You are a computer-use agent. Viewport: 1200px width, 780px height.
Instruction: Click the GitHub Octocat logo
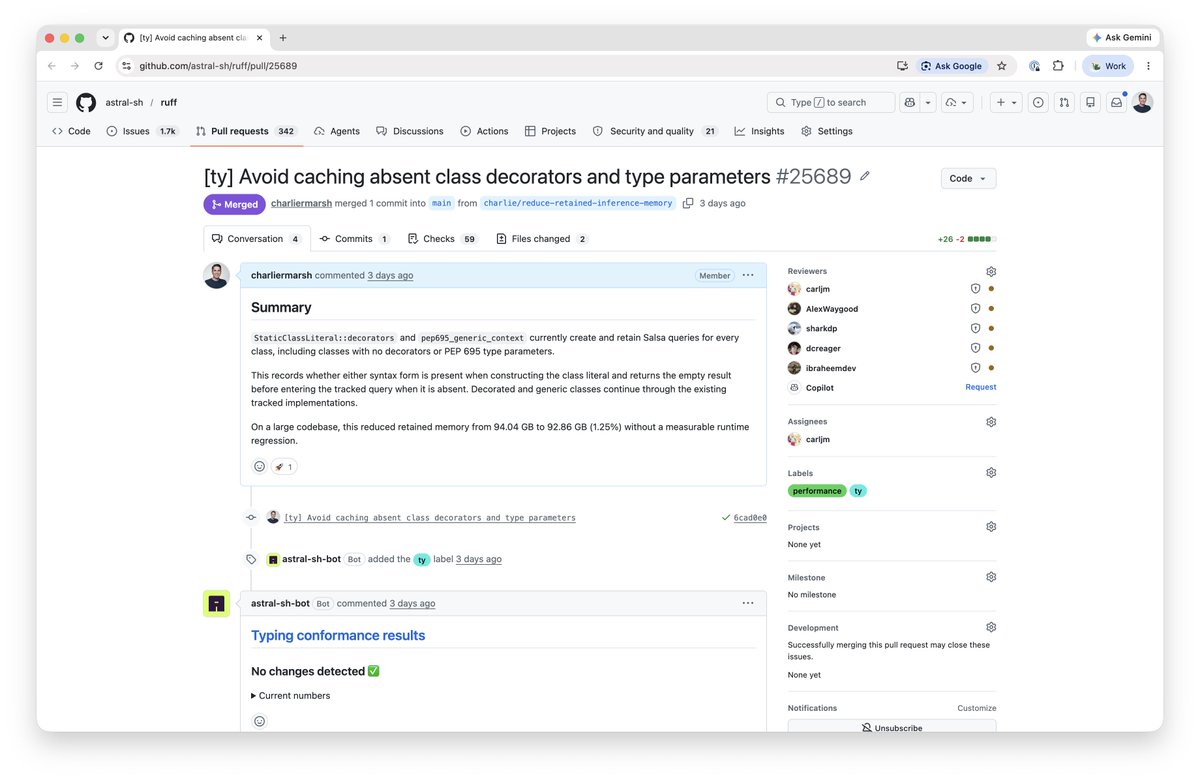[86, 102]
